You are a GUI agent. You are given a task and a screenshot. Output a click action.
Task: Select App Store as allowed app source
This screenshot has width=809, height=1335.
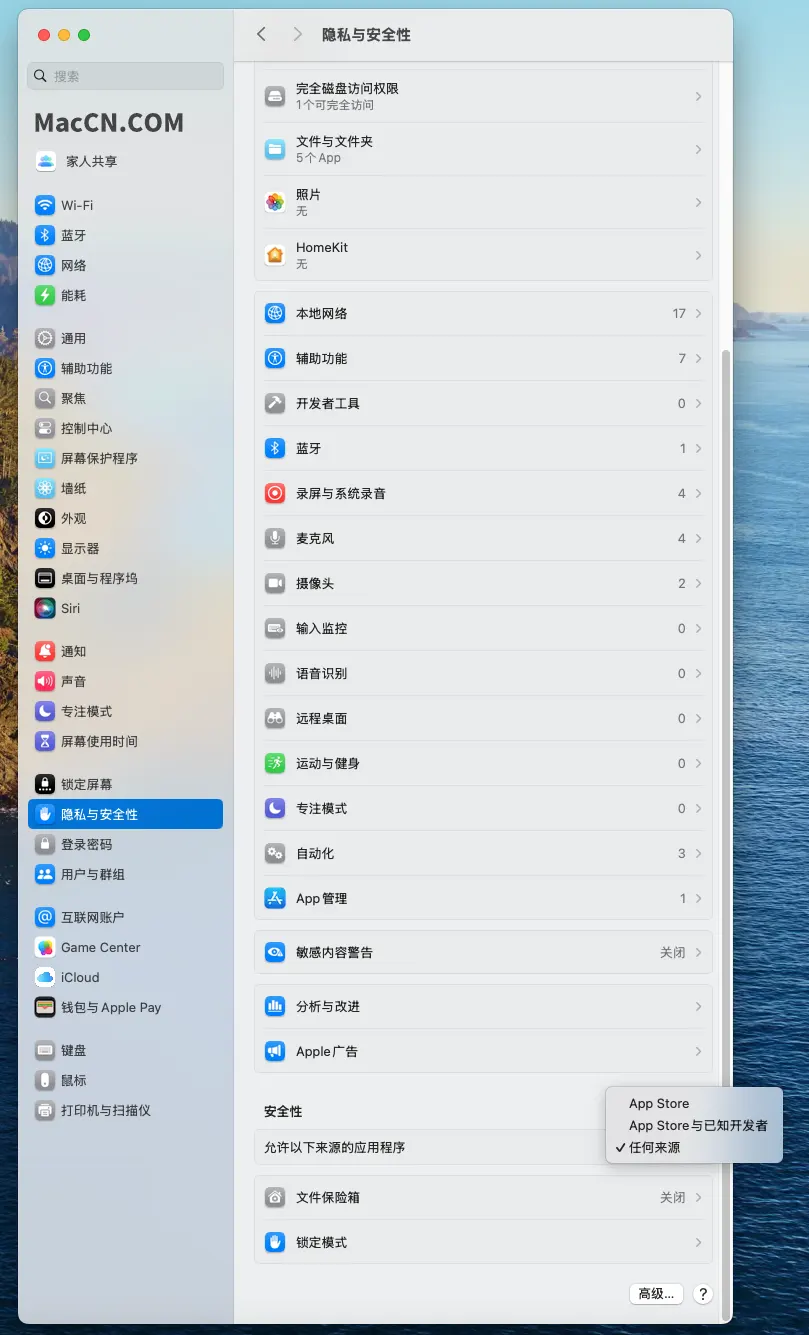659,1103
